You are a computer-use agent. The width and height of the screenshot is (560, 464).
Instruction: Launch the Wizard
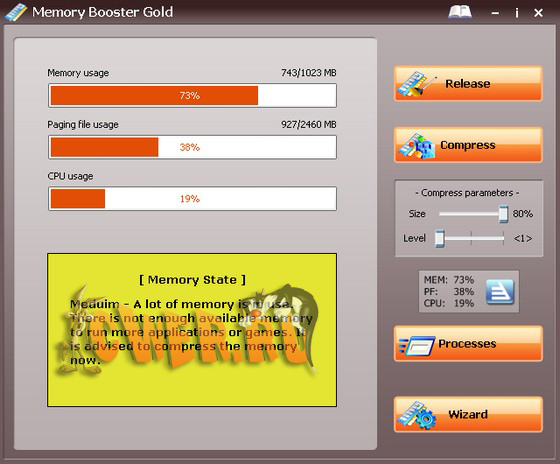pyautogui.click(x=468, y=414)
